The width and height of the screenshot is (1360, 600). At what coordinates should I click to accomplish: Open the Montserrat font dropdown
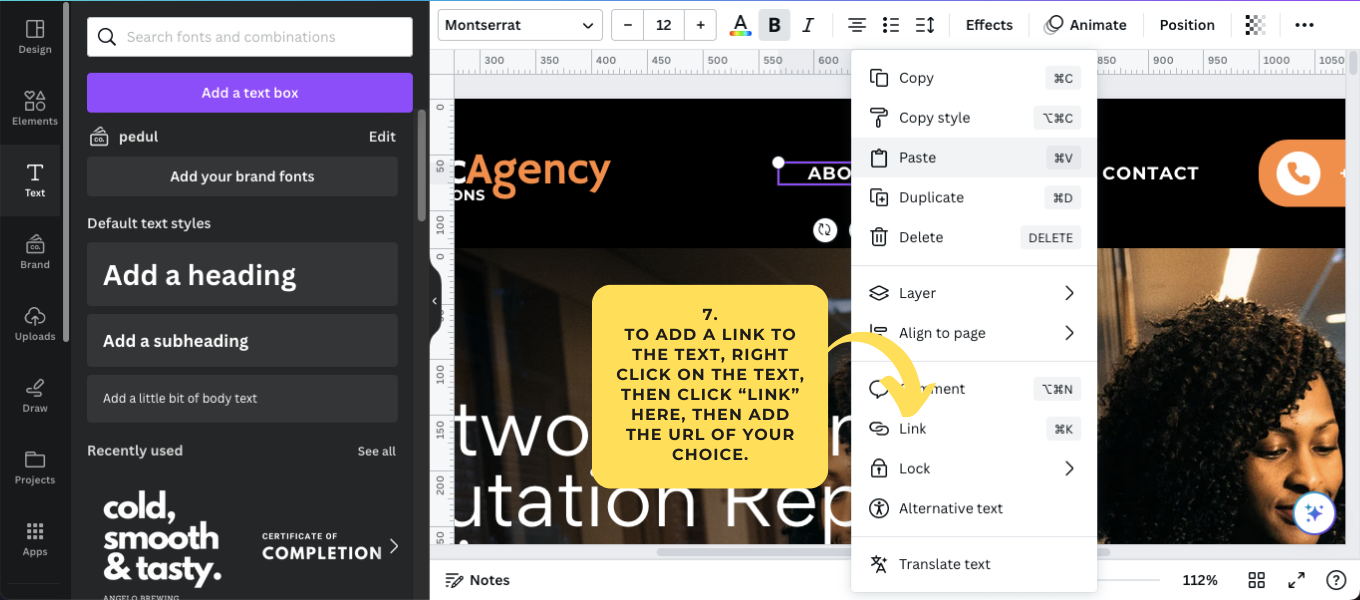click(x=519, y=24)
